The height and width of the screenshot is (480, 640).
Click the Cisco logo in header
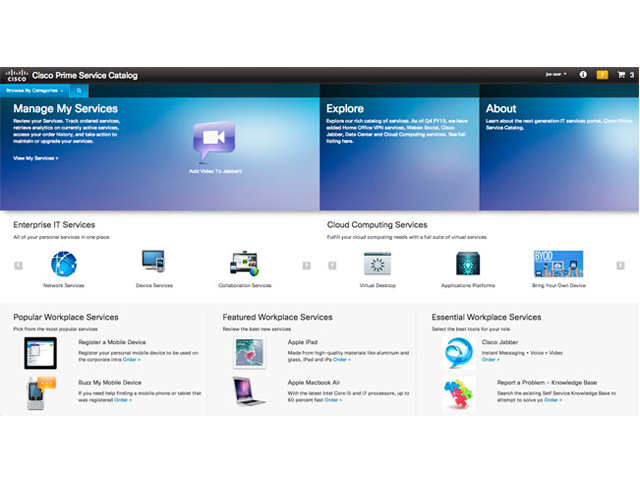click(x=17, y=75)
